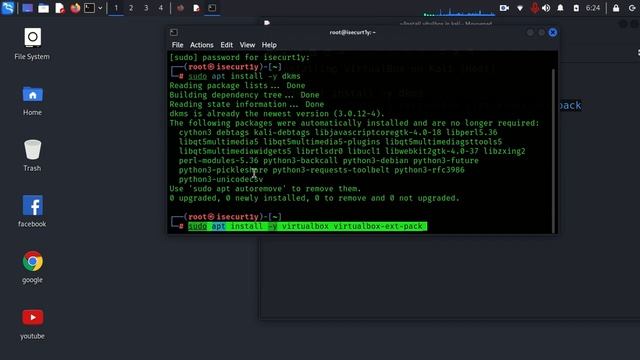Click the terminal vertical scrollbar
This screenshot has height=360, width=640.
[x=553, y=150]
